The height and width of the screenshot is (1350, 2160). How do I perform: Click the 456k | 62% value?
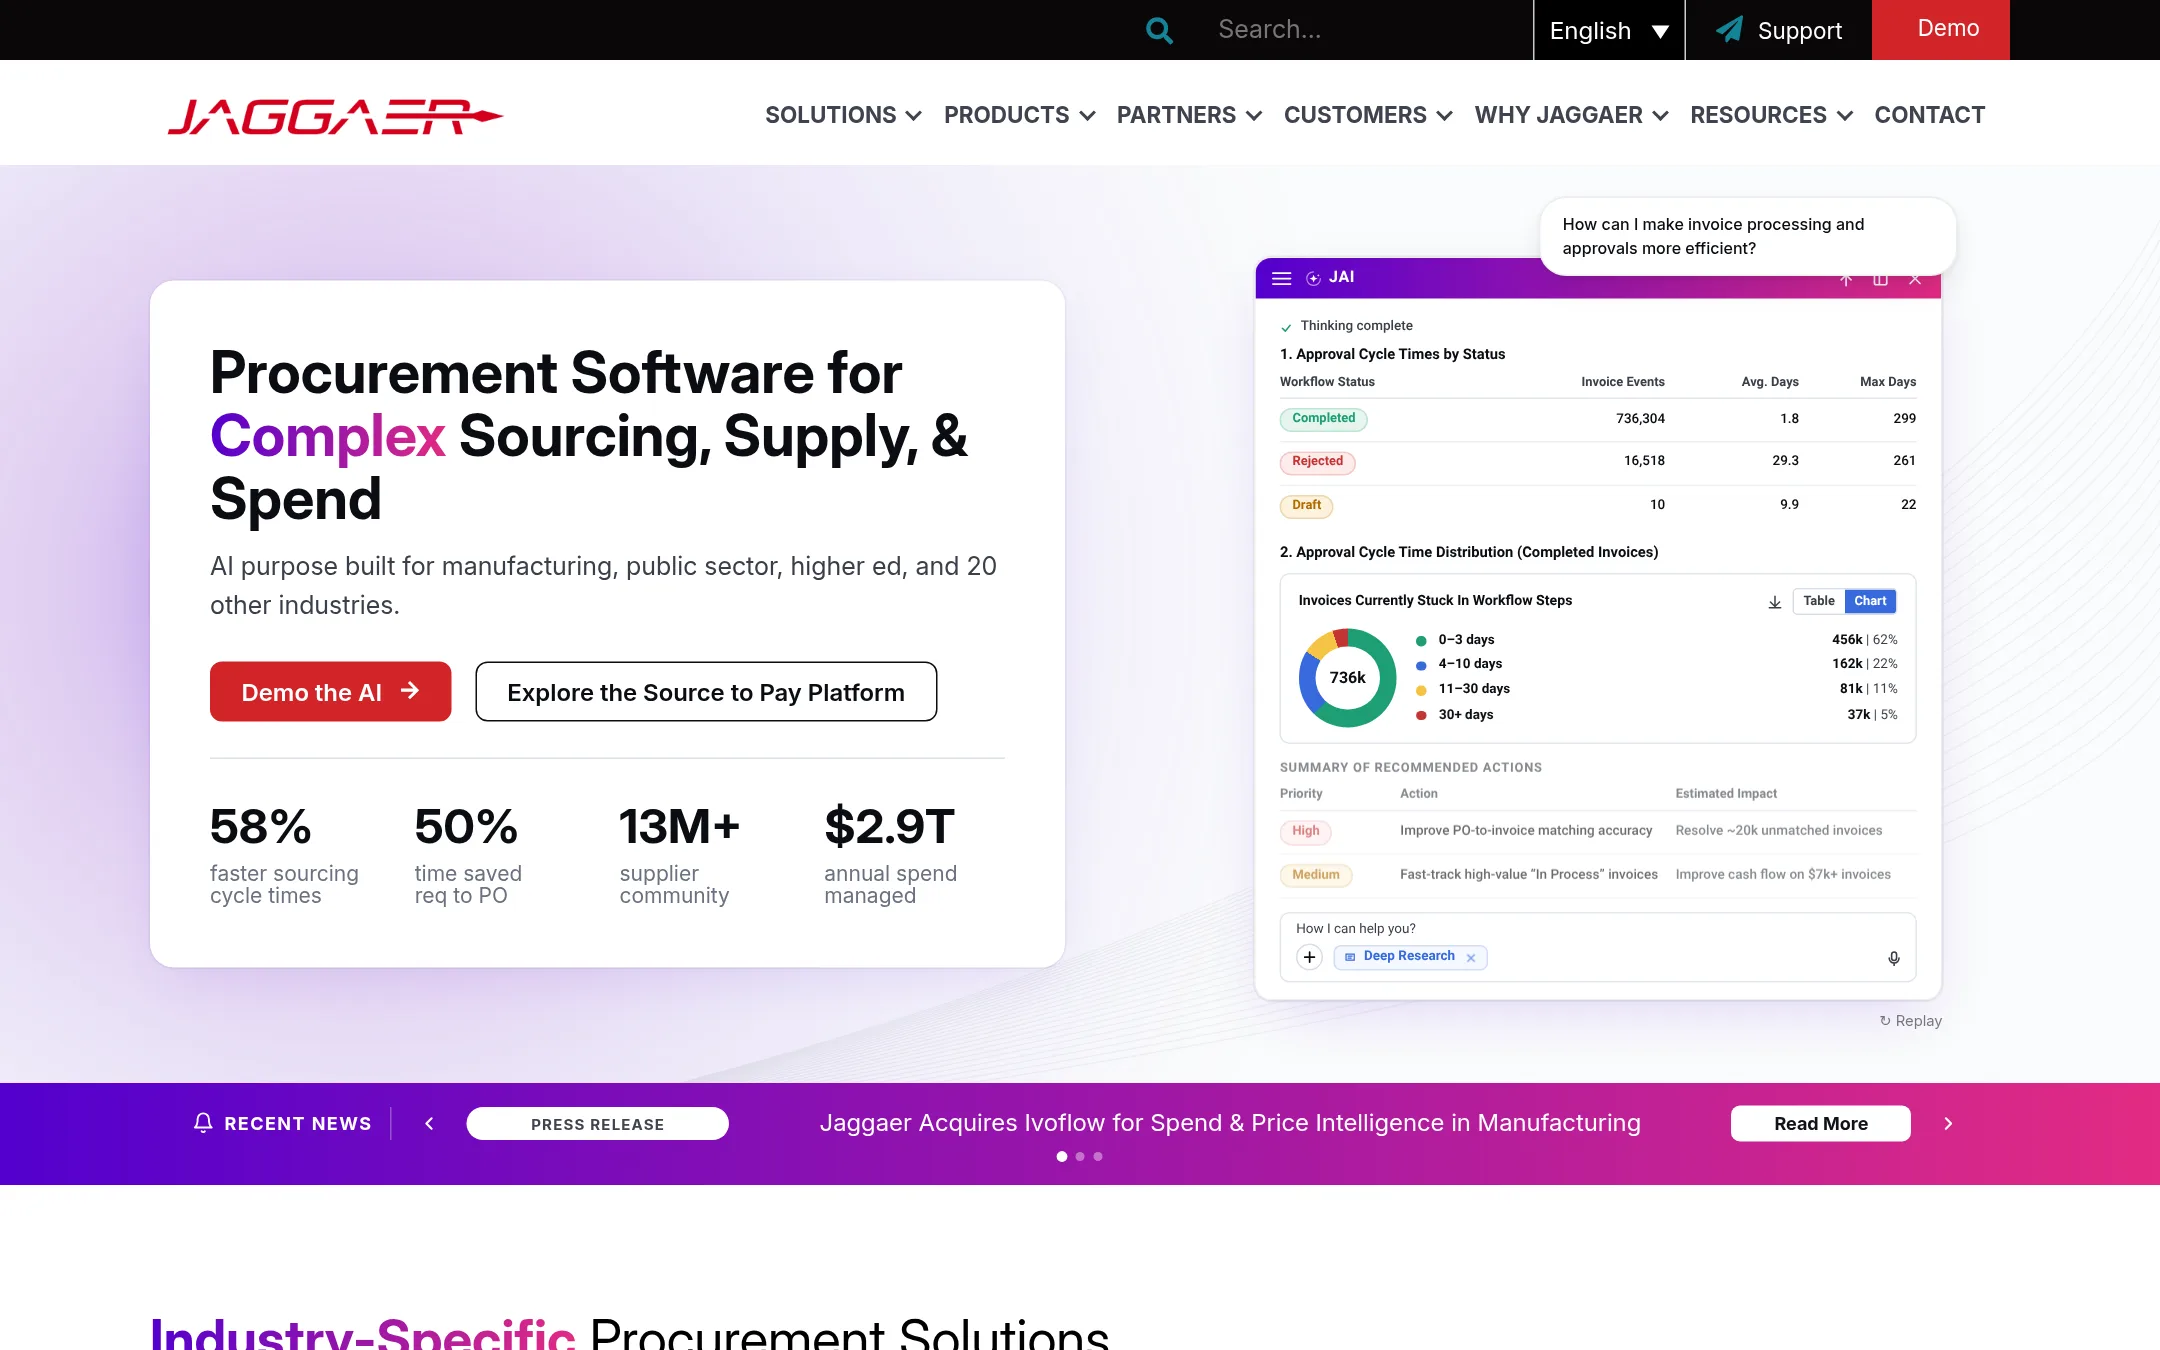pyautogui.click(x=1864, y=640)
